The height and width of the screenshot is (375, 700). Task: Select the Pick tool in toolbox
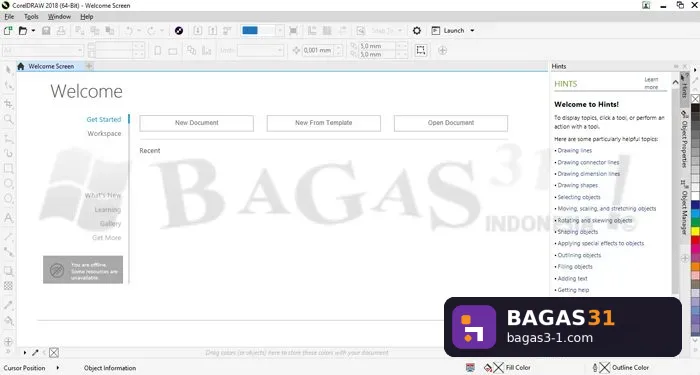8,70
